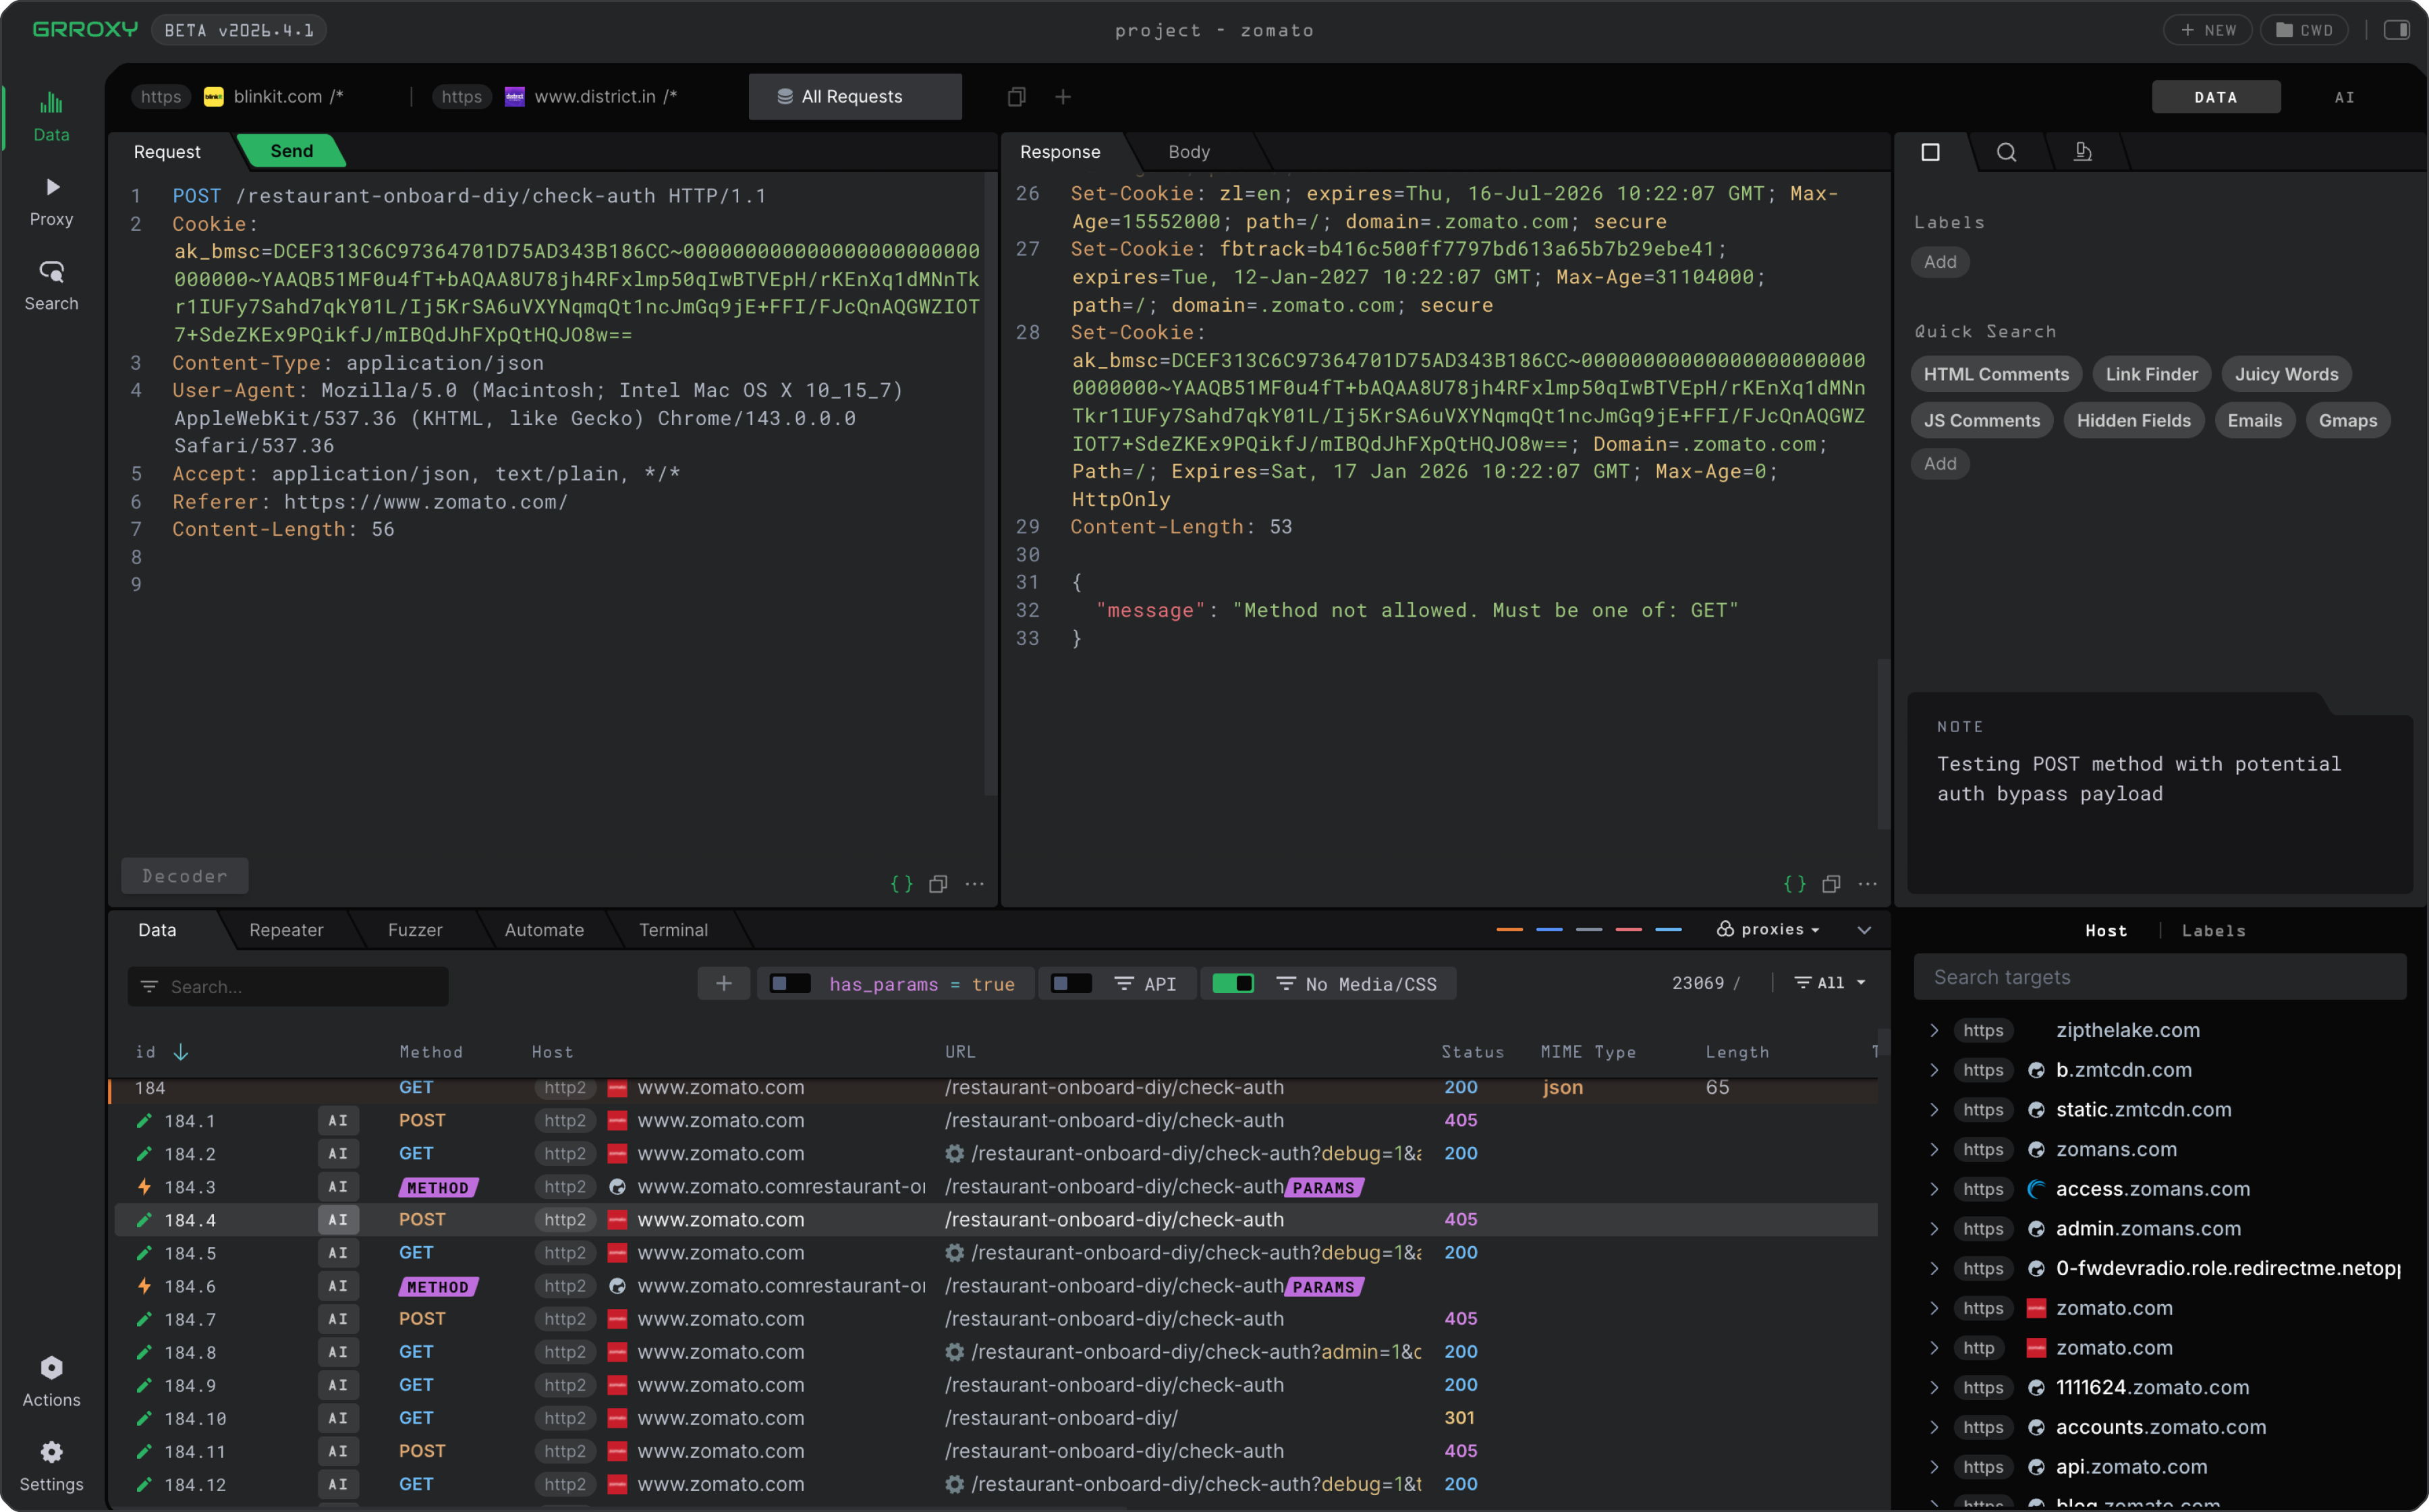Copy the request using the copy icon
The height and width of the screenshot is (1512, 2429).
pyautogui.click(x=938, y=884)
